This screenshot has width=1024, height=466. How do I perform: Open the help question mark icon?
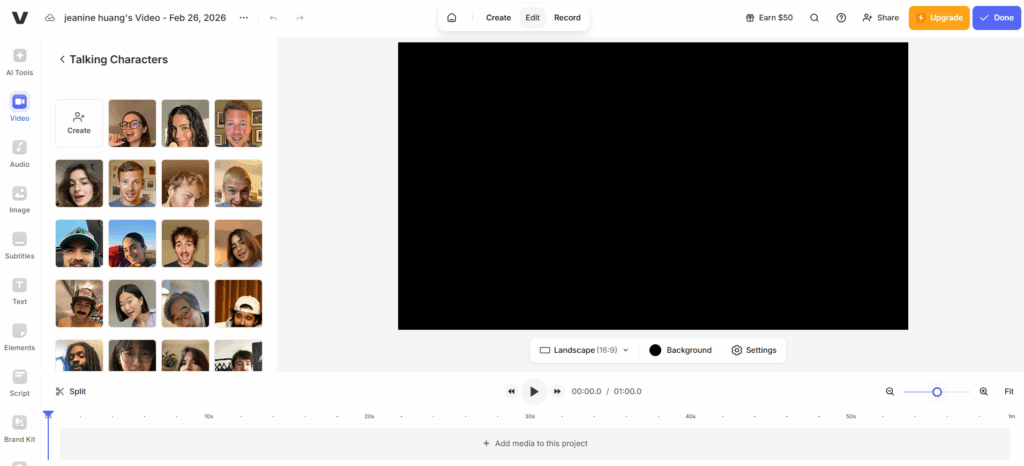point(841,18)
